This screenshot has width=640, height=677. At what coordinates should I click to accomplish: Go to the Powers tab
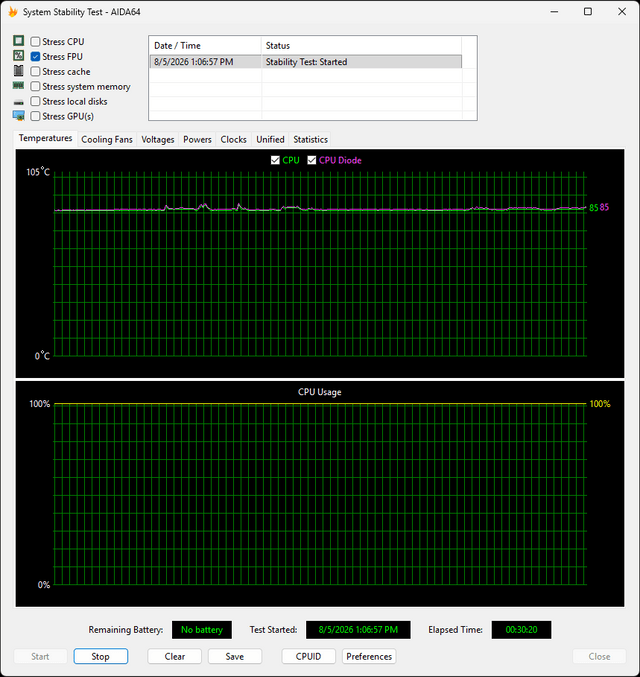tap(197, 139)
